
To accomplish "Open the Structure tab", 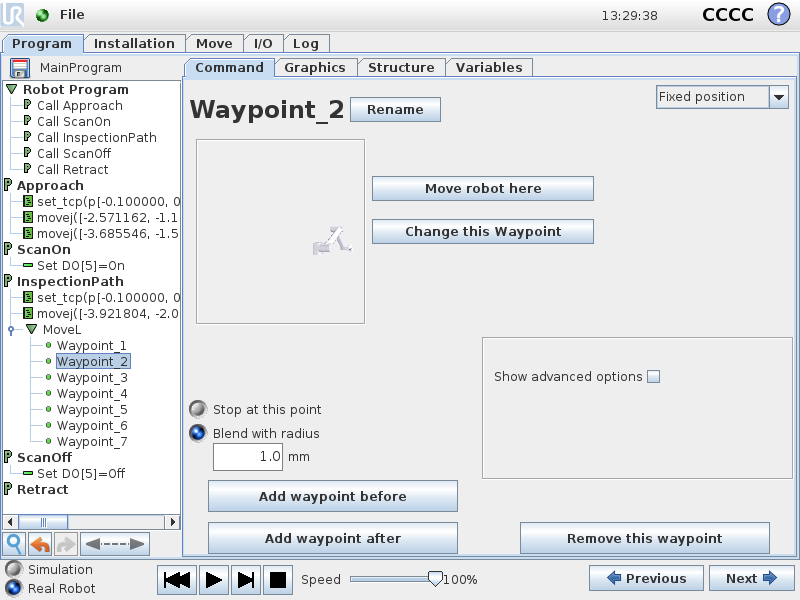I will 400,67.
